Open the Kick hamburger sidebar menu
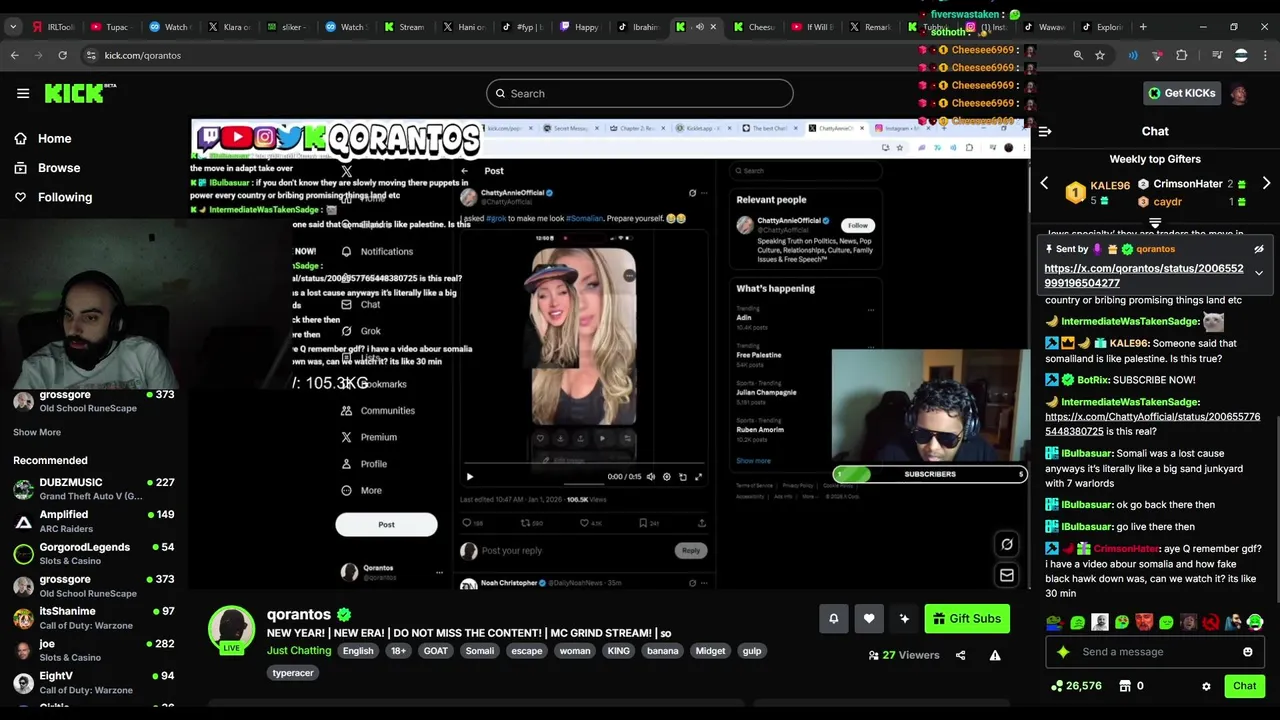Screen dimensions: 1280x720 pyautogui.click(x=23, y=93)
